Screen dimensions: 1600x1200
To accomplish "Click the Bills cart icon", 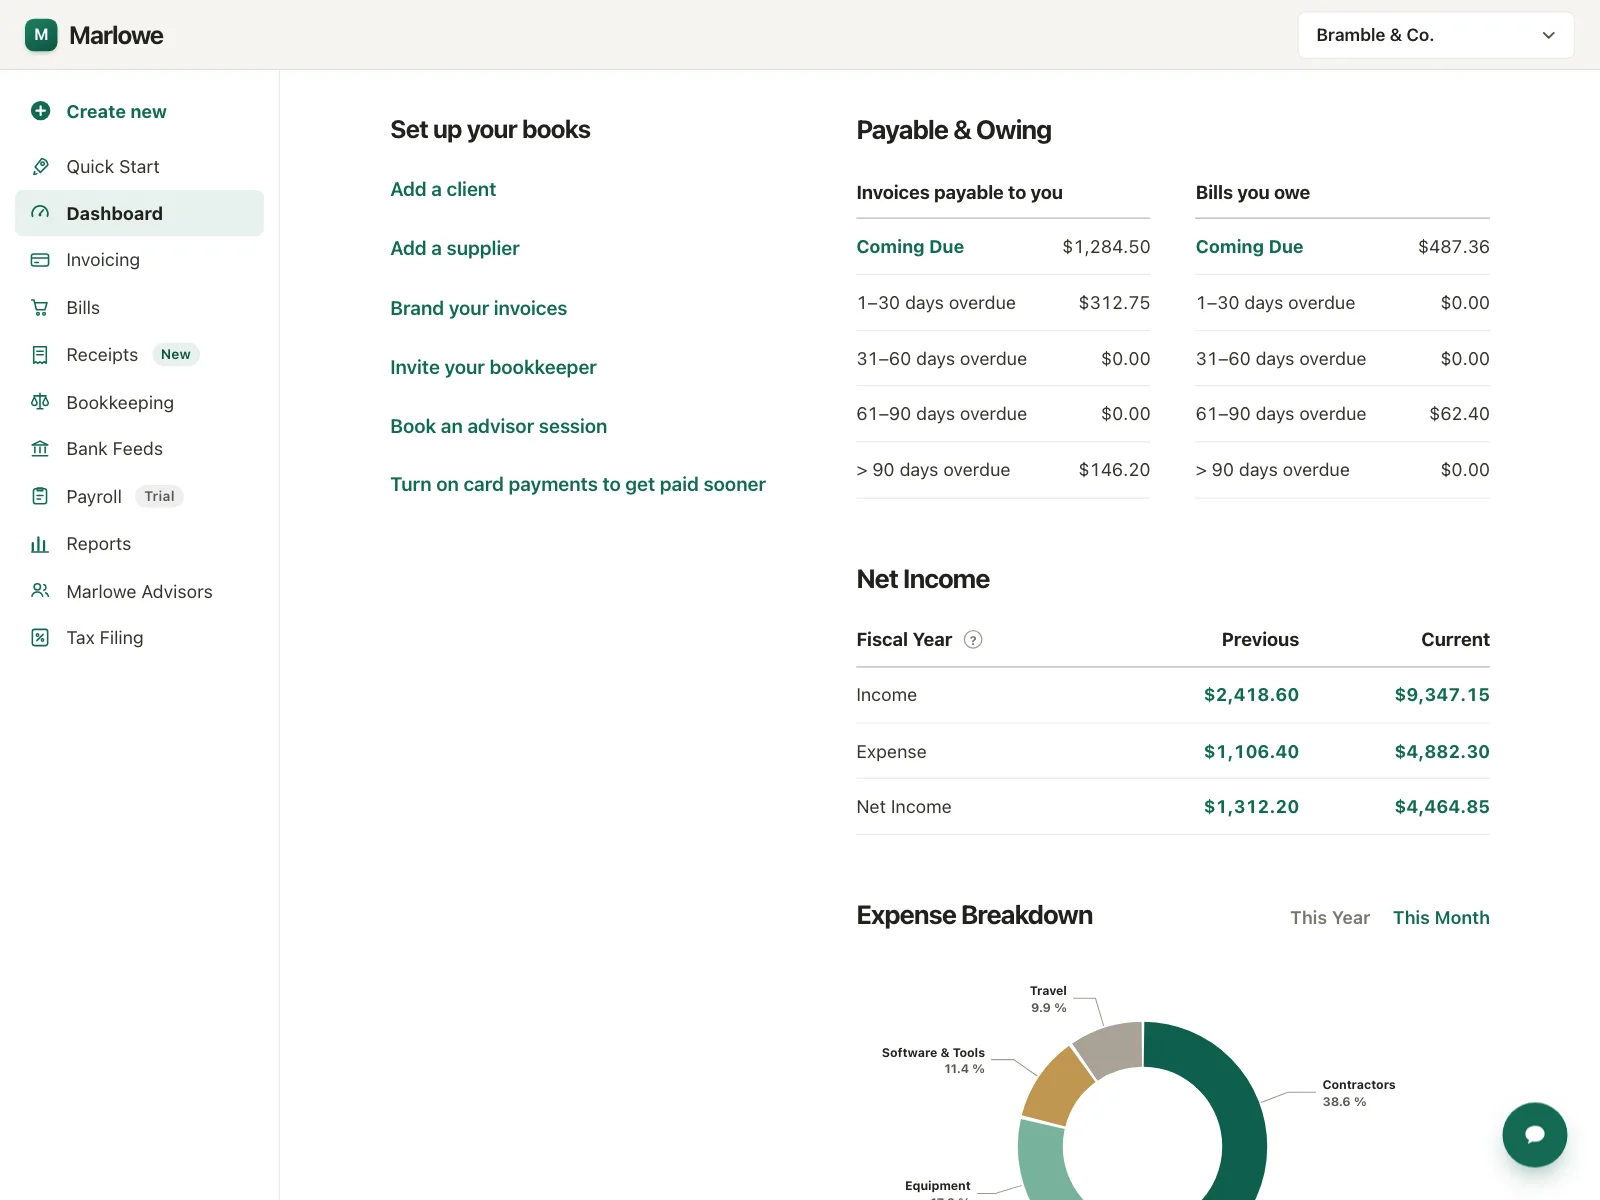I will click(40, 308).
